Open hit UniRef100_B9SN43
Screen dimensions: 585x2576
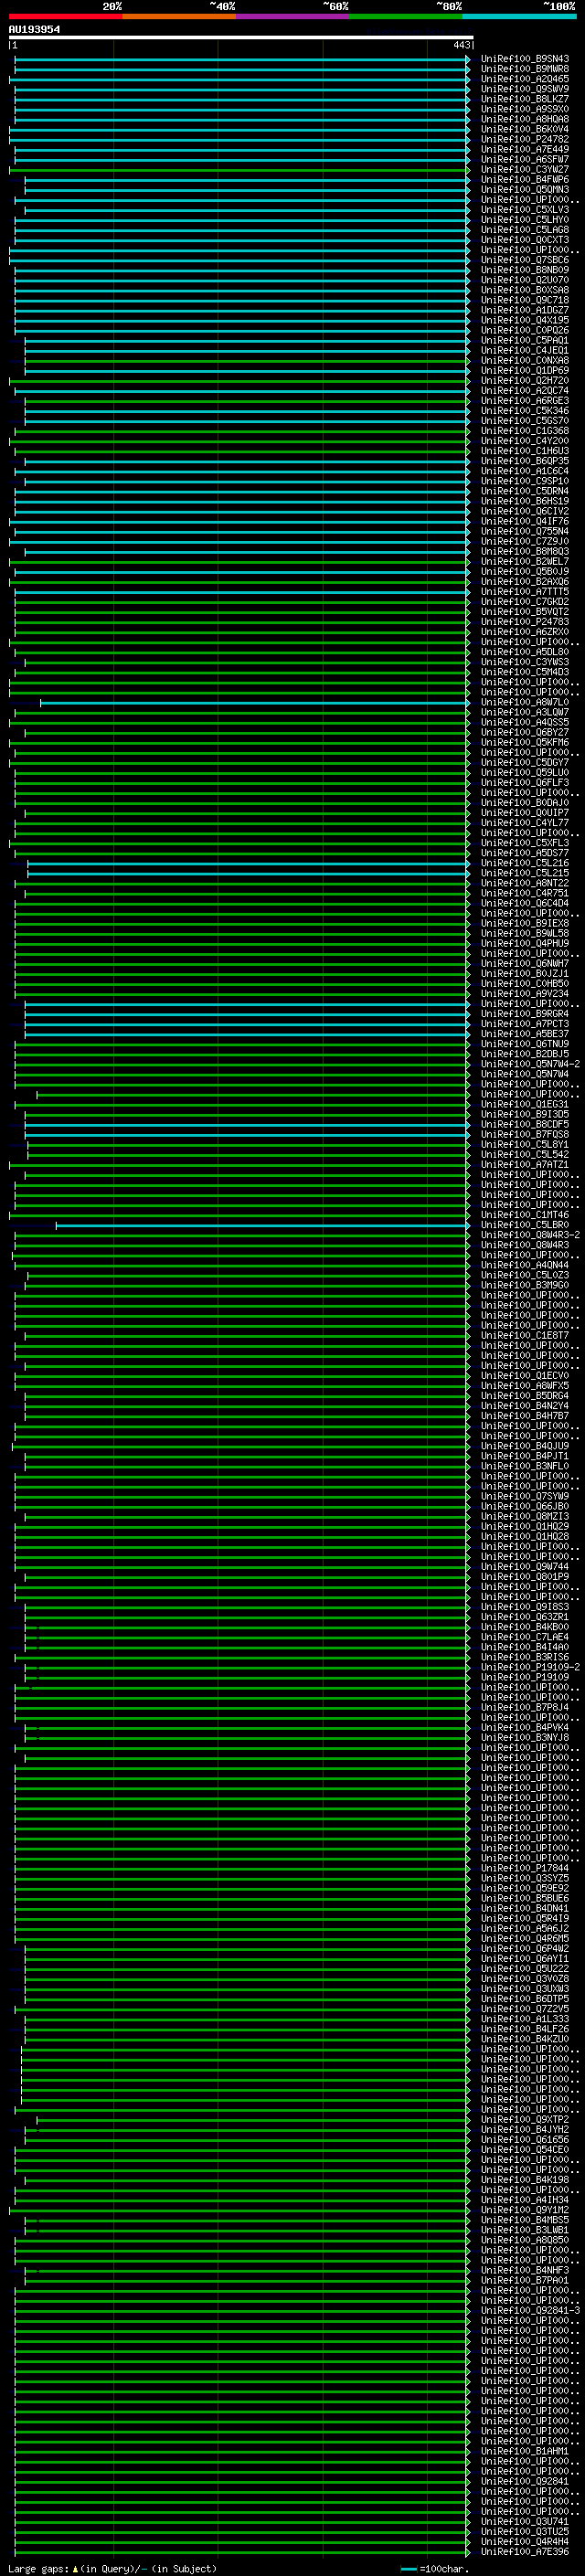pos(525,59)
